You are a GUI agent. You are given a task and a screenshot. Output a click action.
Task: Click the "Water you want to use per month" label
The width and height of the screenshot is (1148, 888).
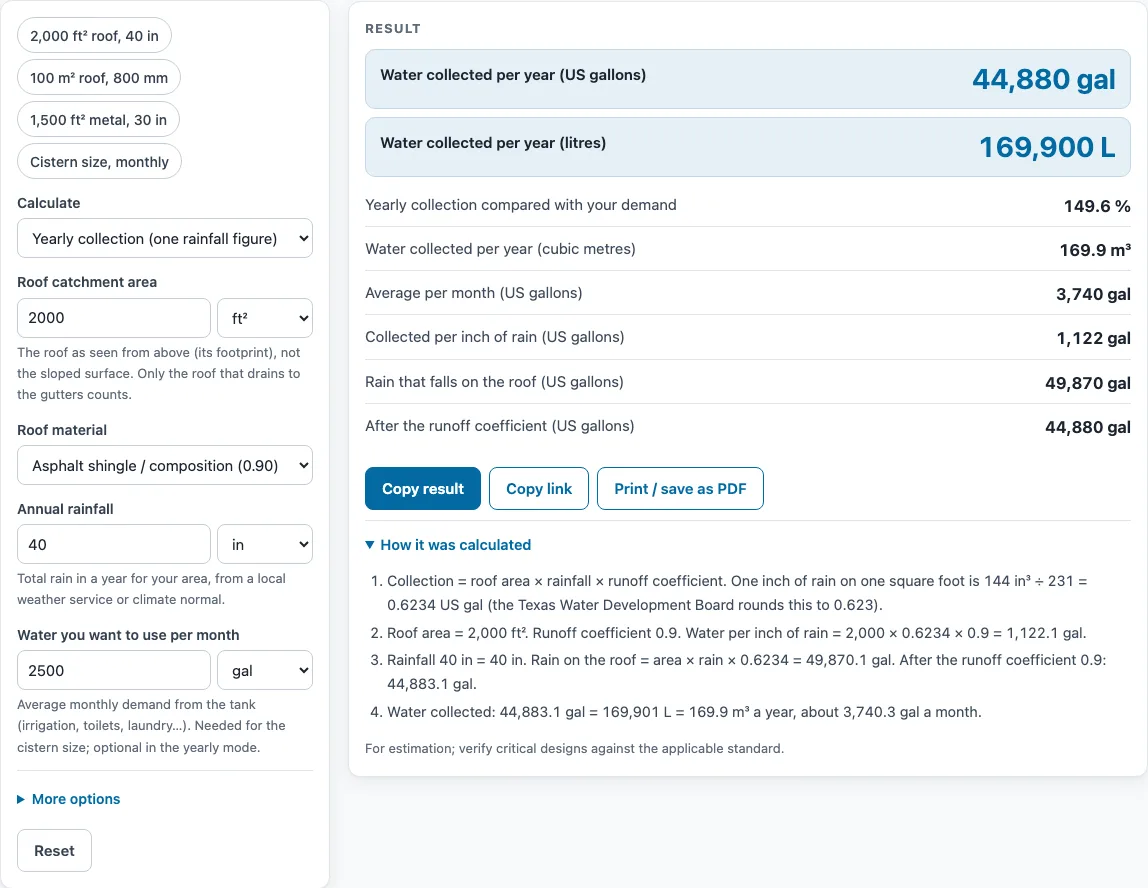point(128,635)
